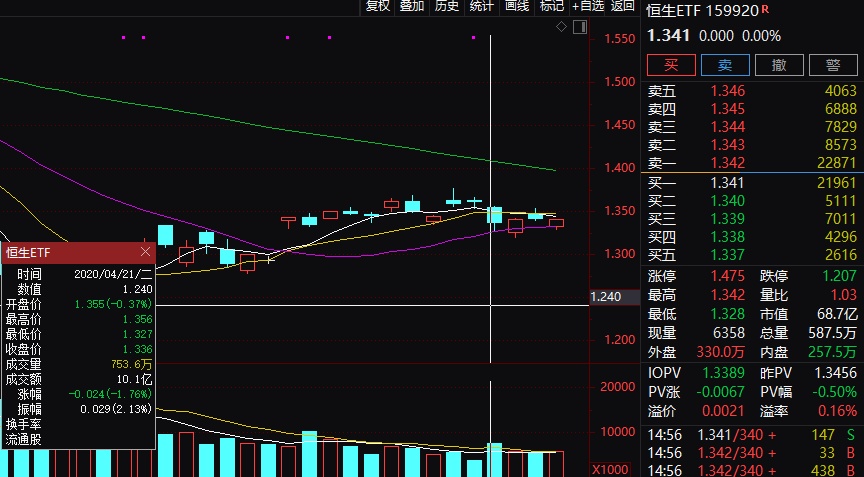864x477 pixels.
Task: Click the 返回 back button
Action: pos(623,6)
